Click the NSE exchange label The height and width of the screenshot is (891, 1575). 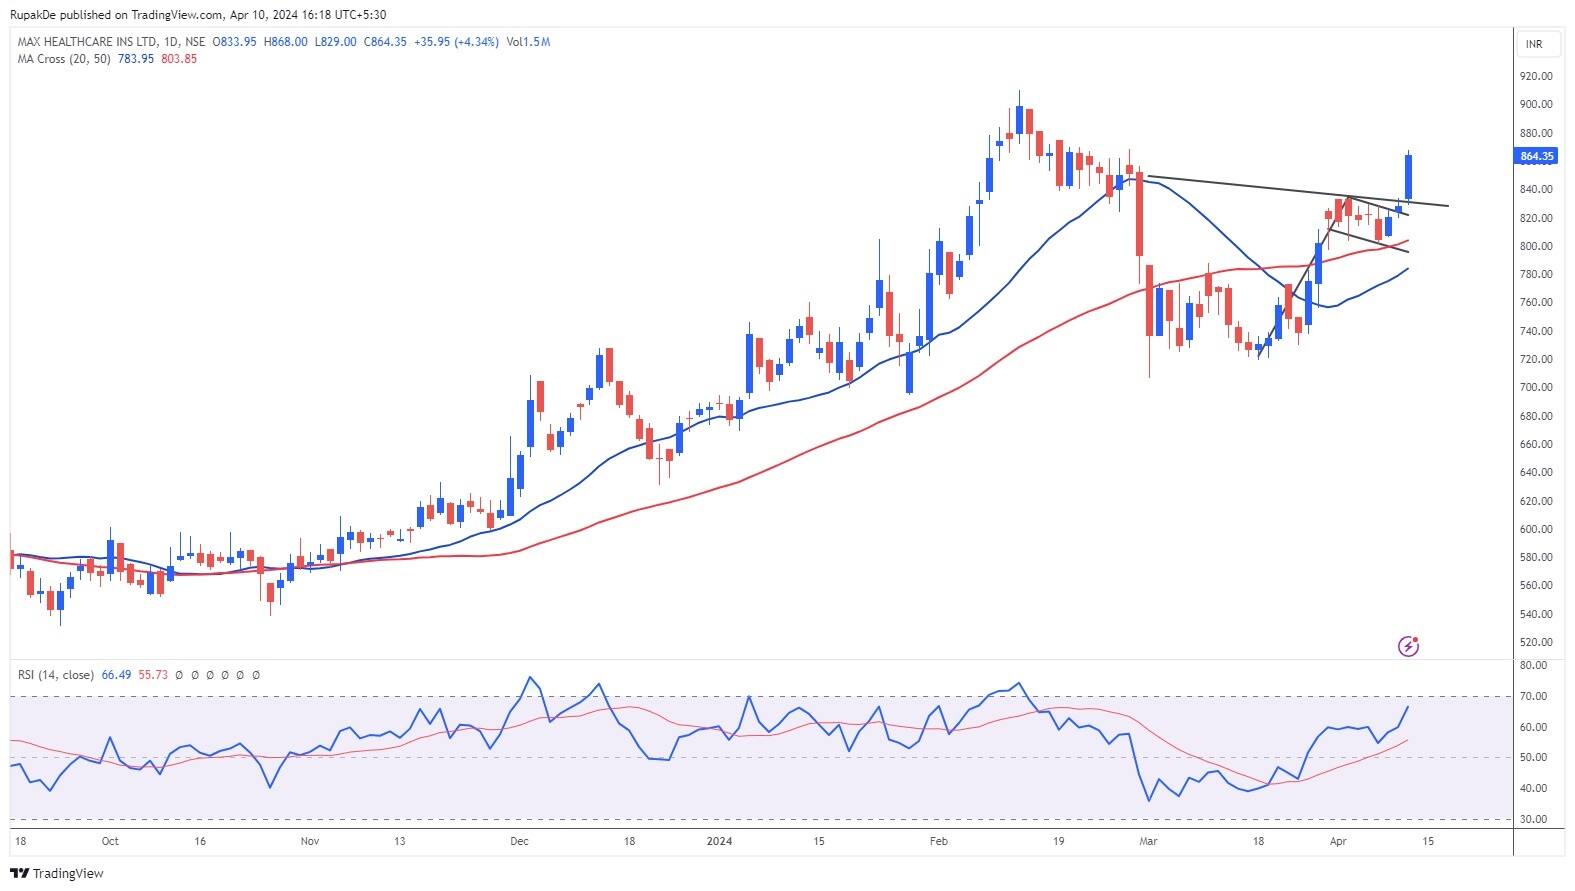click(195, 42)
